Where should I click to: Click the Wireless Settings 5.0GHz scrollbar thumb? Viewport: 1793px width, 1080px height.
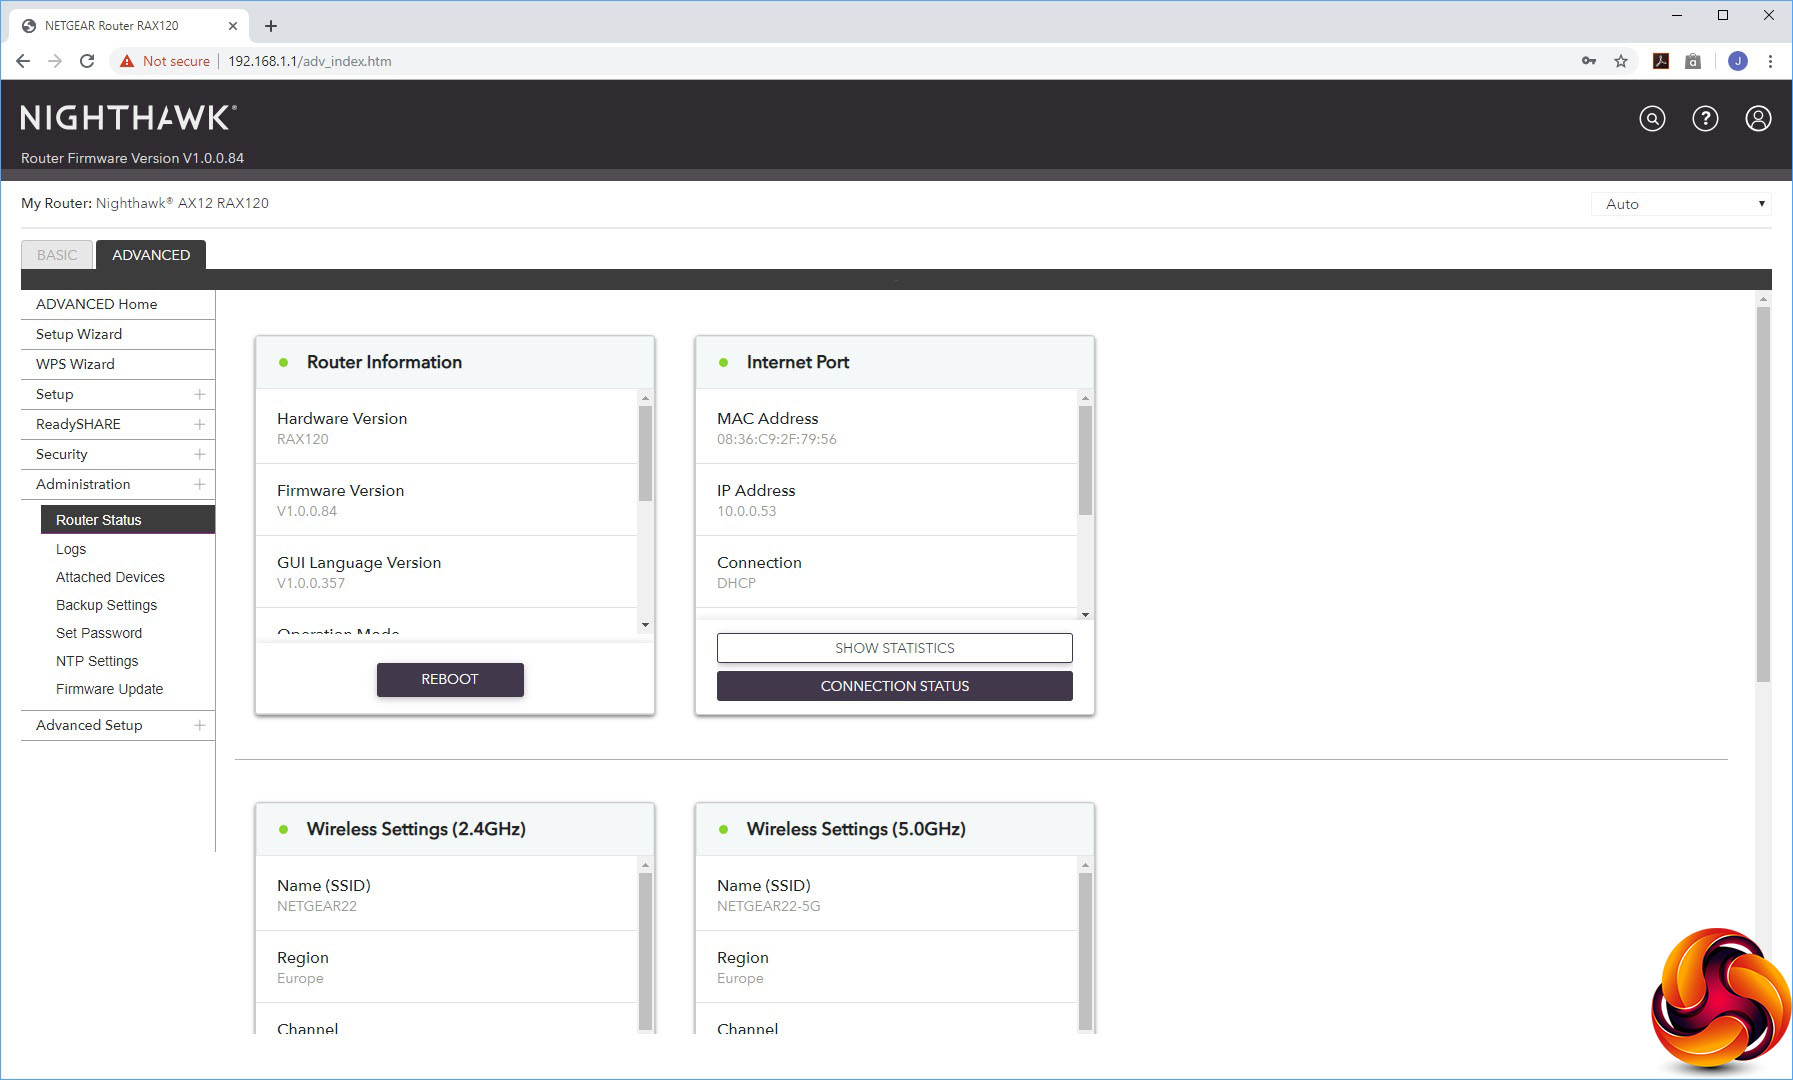(x=1085, y=951)
